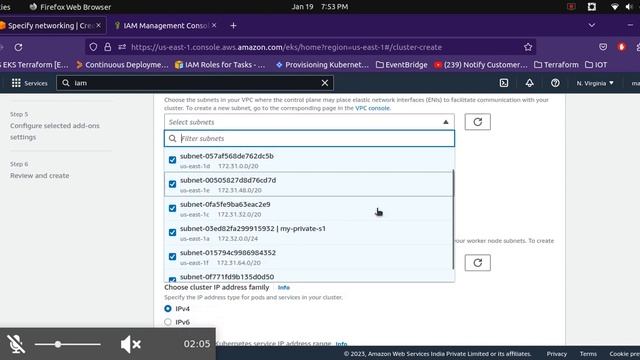Go to Review and create step
Viewport: 640px width, 360px height.
tap(40, 176)
